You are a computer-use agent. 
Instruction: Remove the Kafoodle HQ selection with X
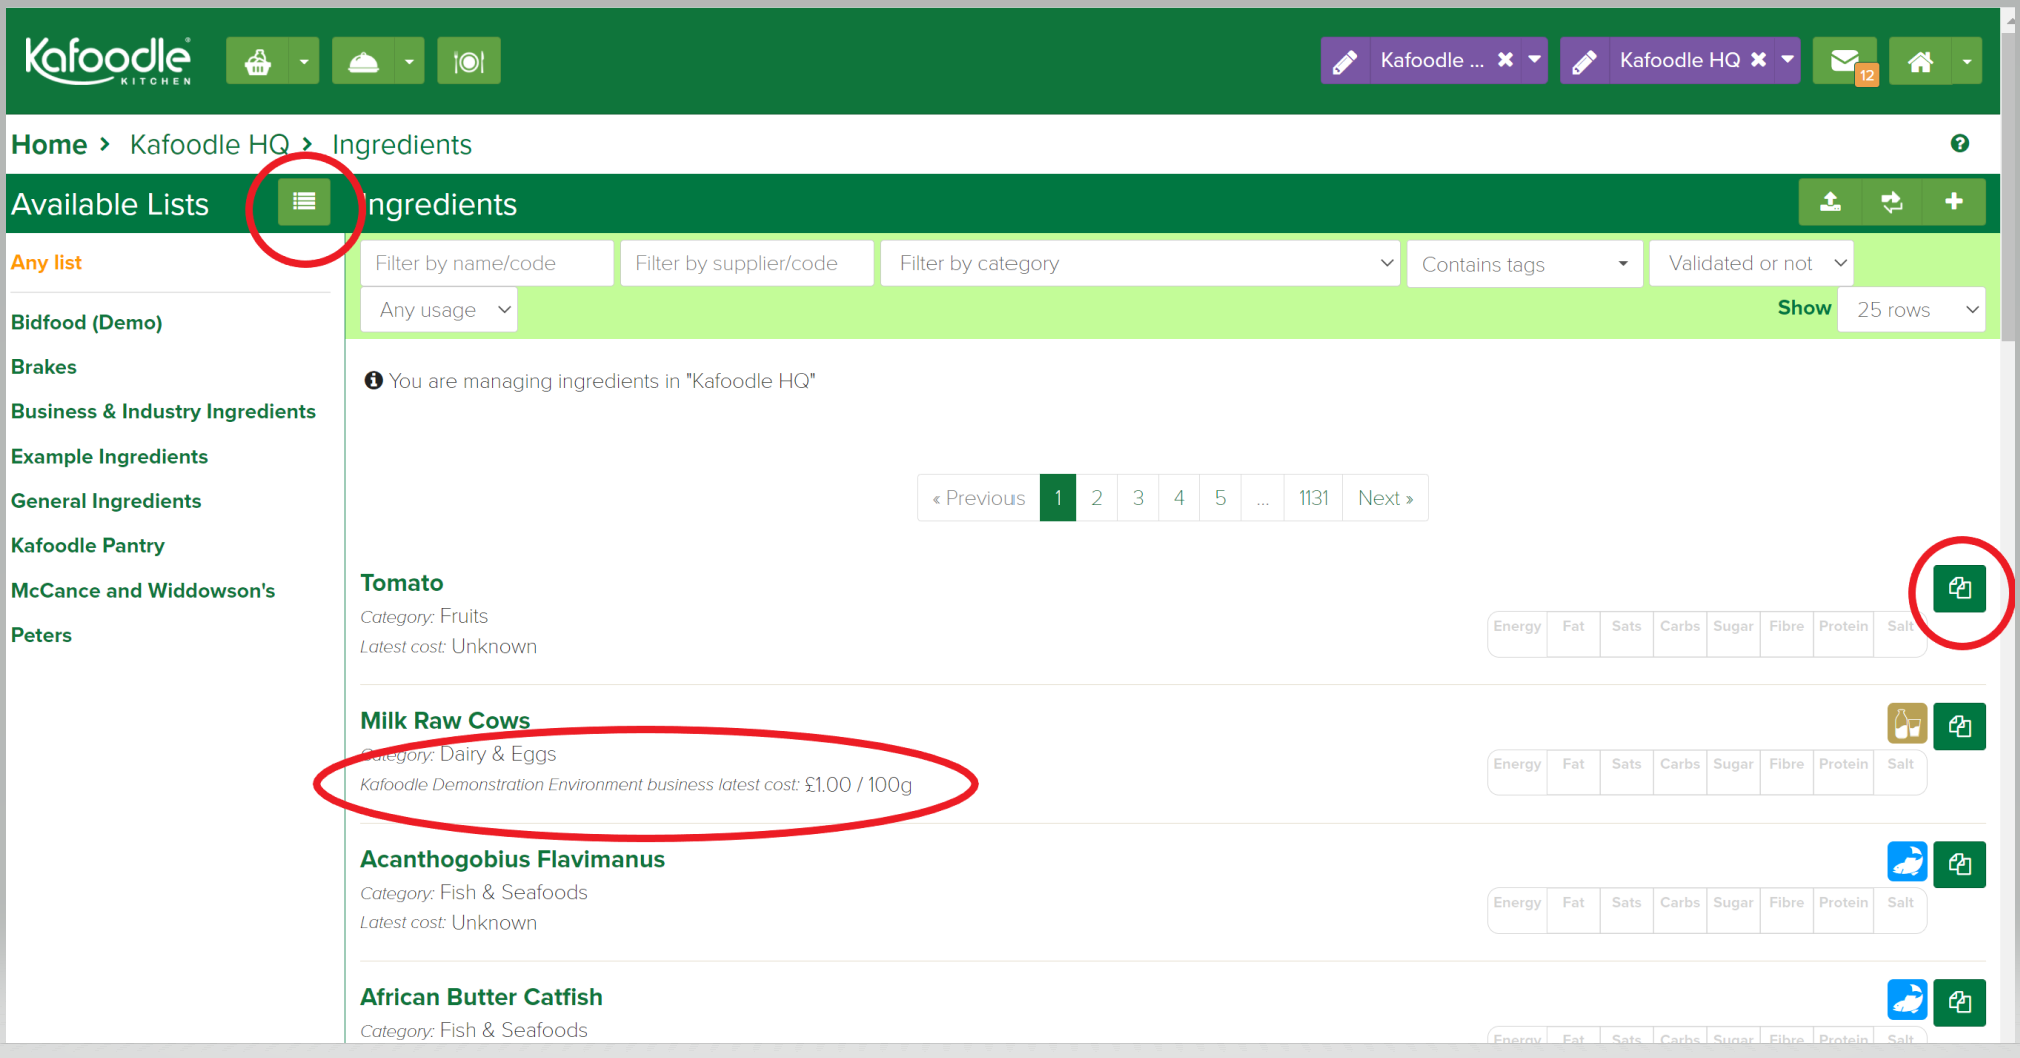click(x=1758, y=60)
